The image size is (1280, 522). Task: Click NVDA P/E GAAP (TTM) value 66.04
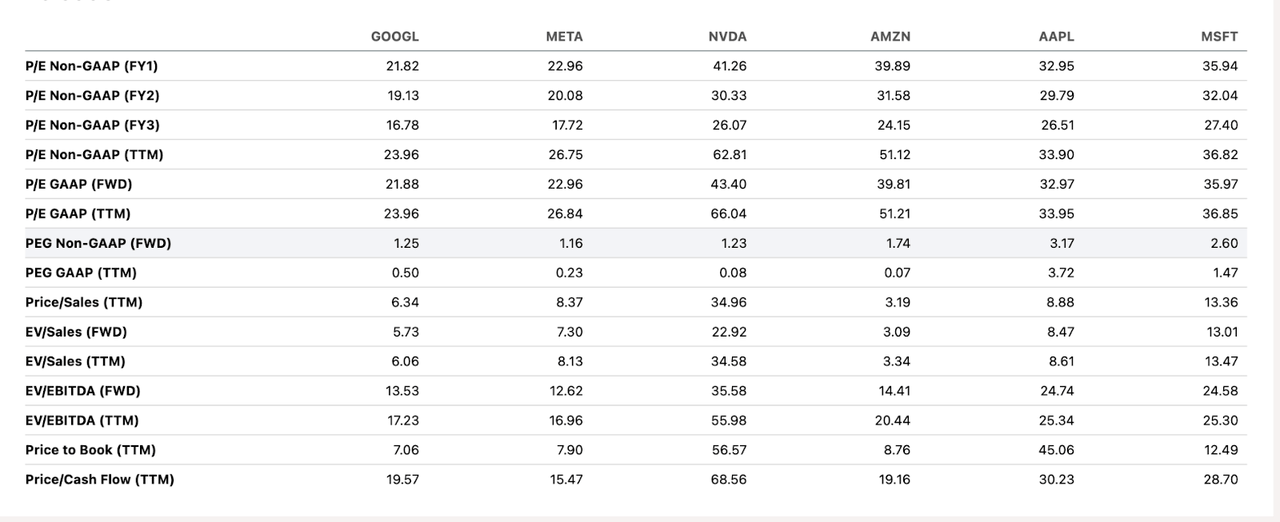[x=729, y=214]
